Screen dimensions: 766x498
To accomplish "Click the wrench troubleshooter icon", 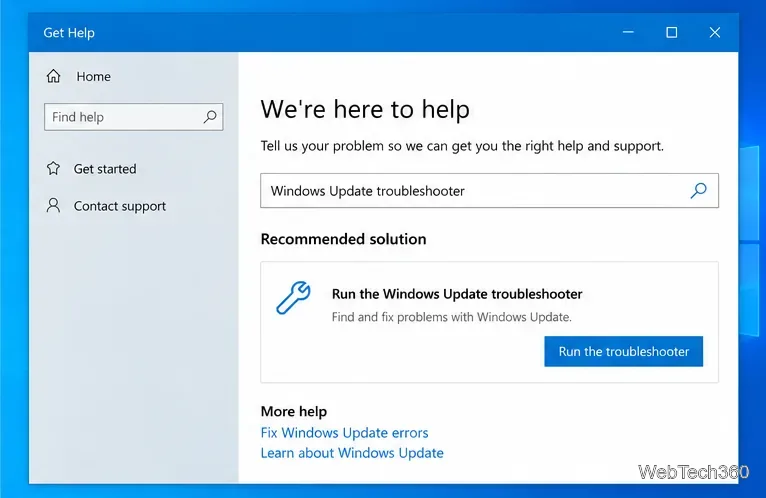I will pos(293,297).
